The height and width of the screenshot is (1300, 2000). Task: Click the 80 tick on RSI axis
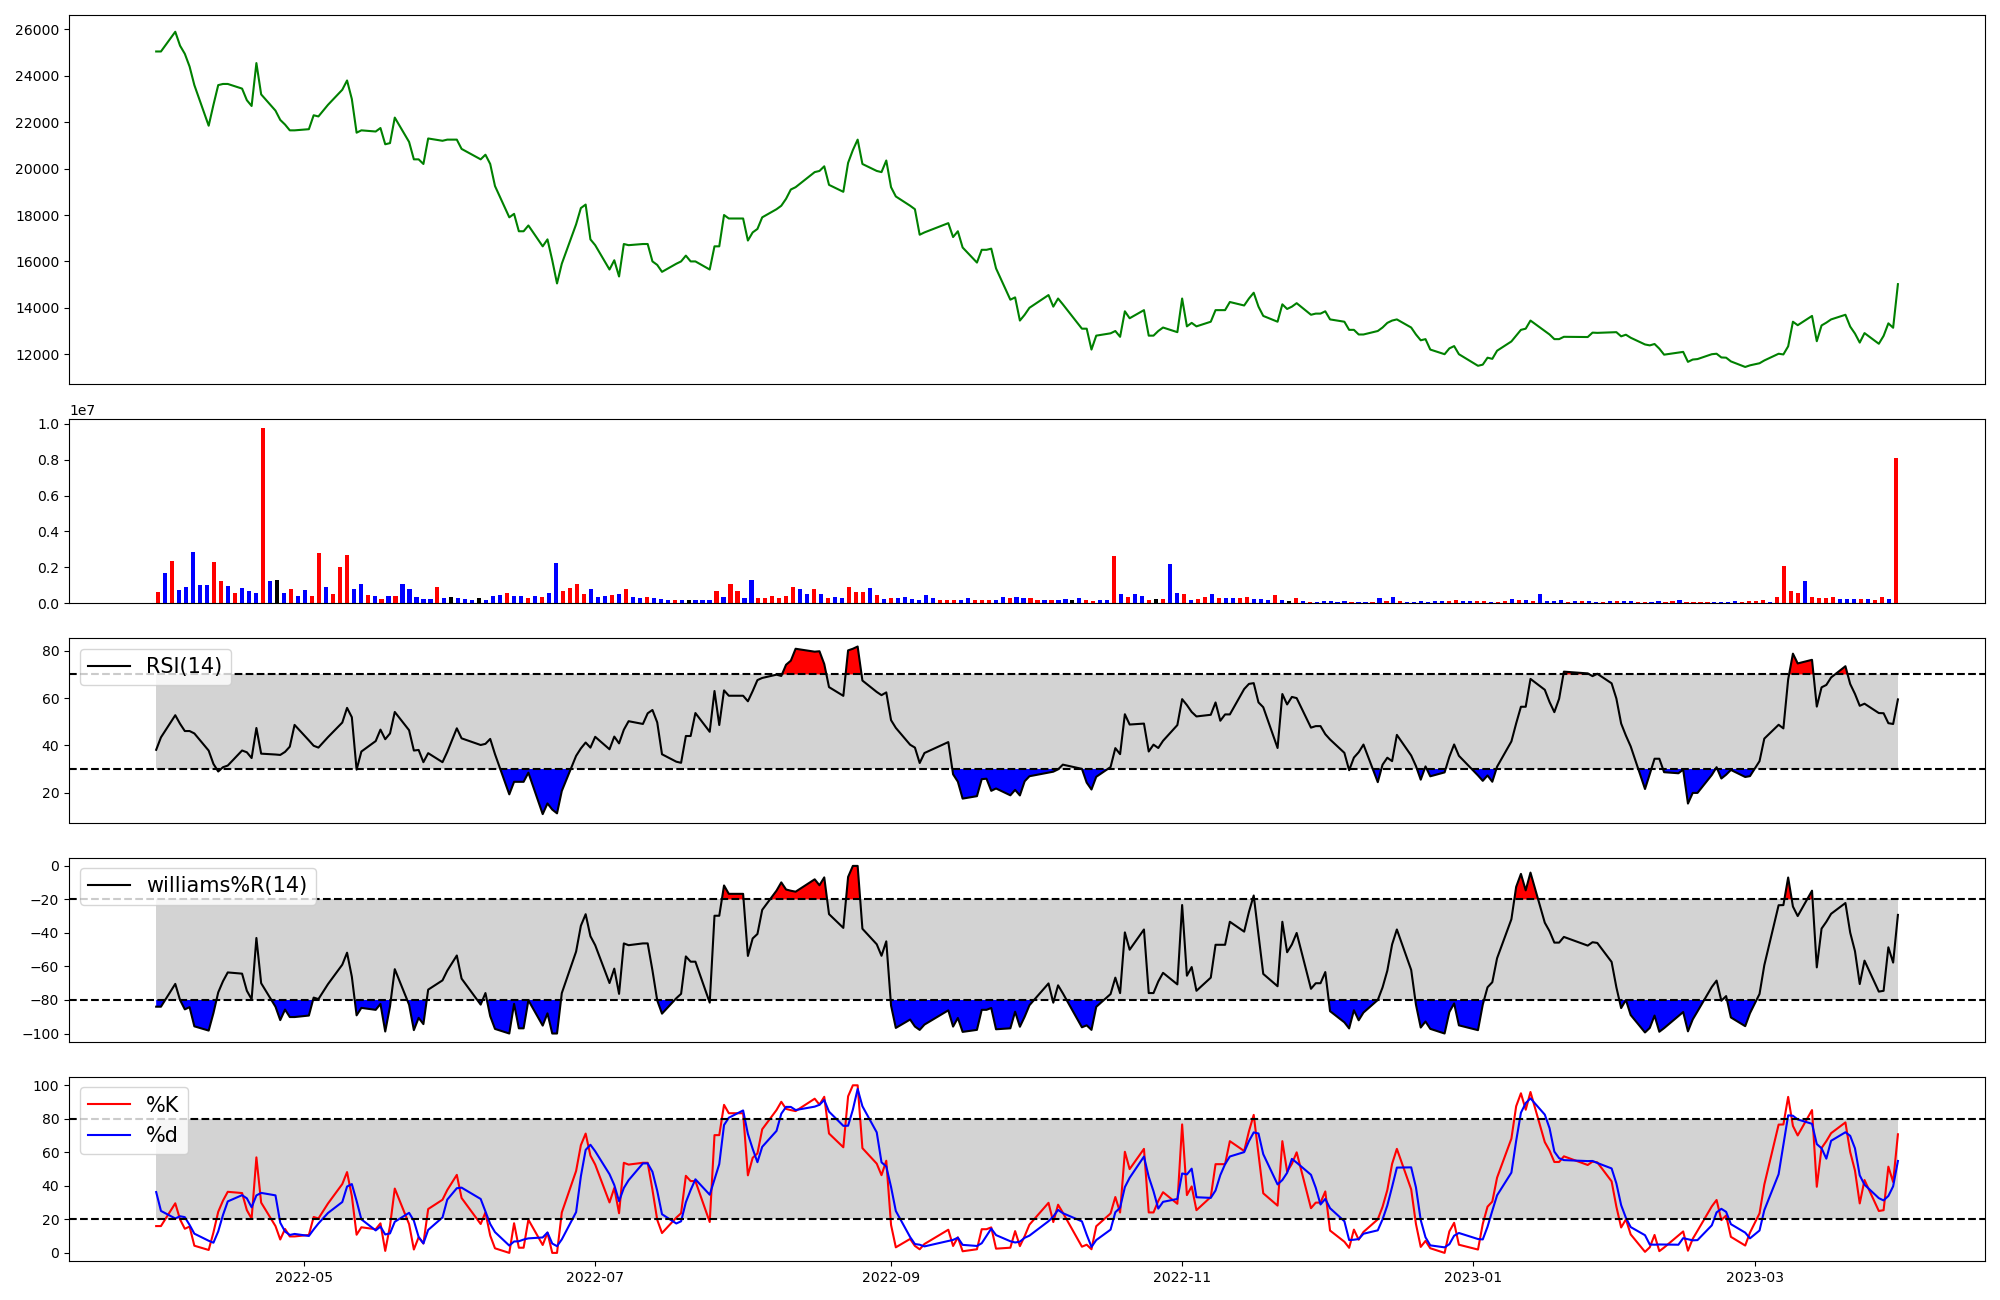(50, 652)
